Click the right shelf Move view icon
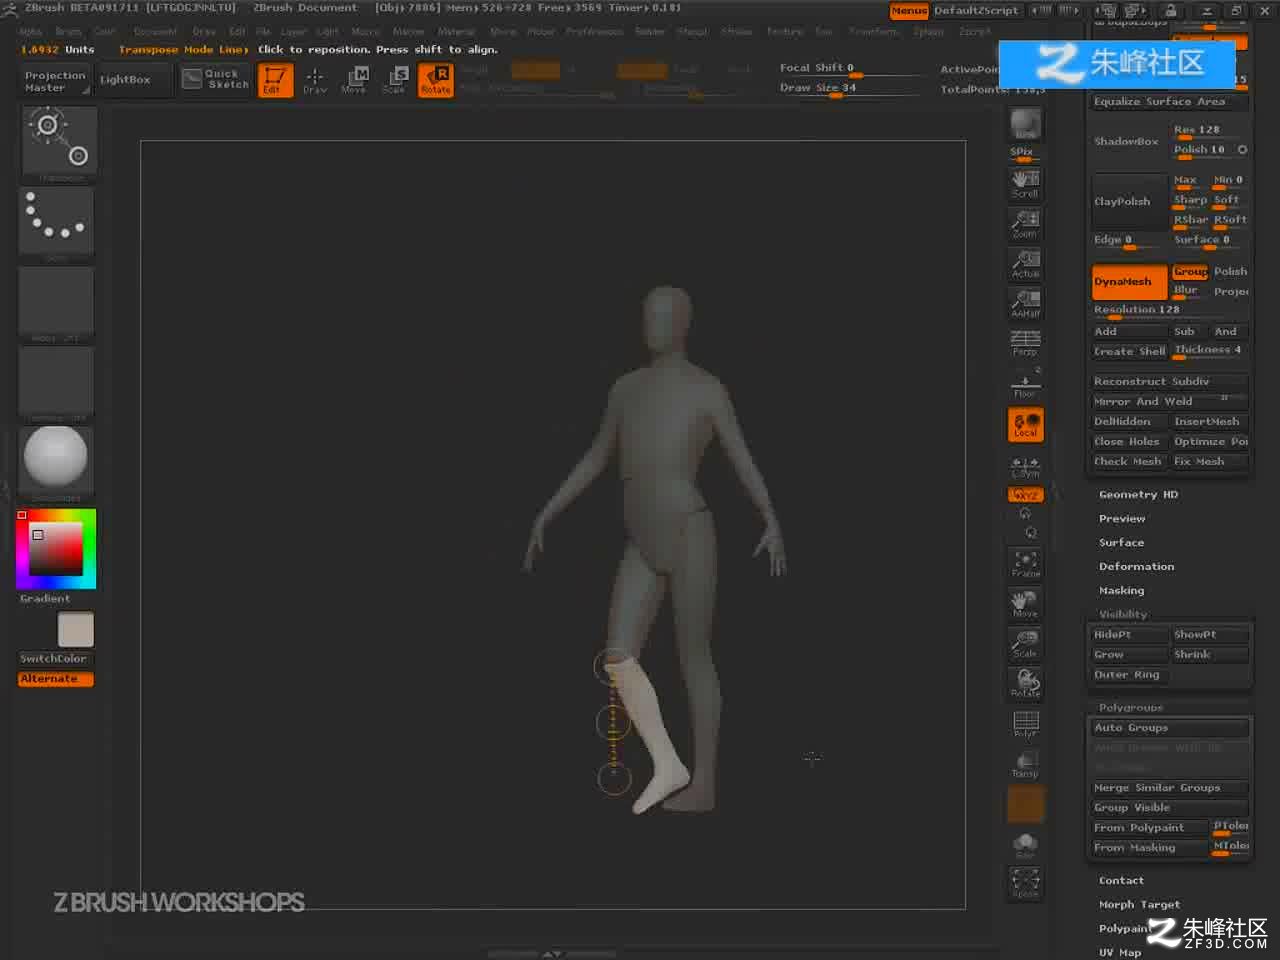This screenshot has width=1280, height=960. click(x=1025, y=603)
